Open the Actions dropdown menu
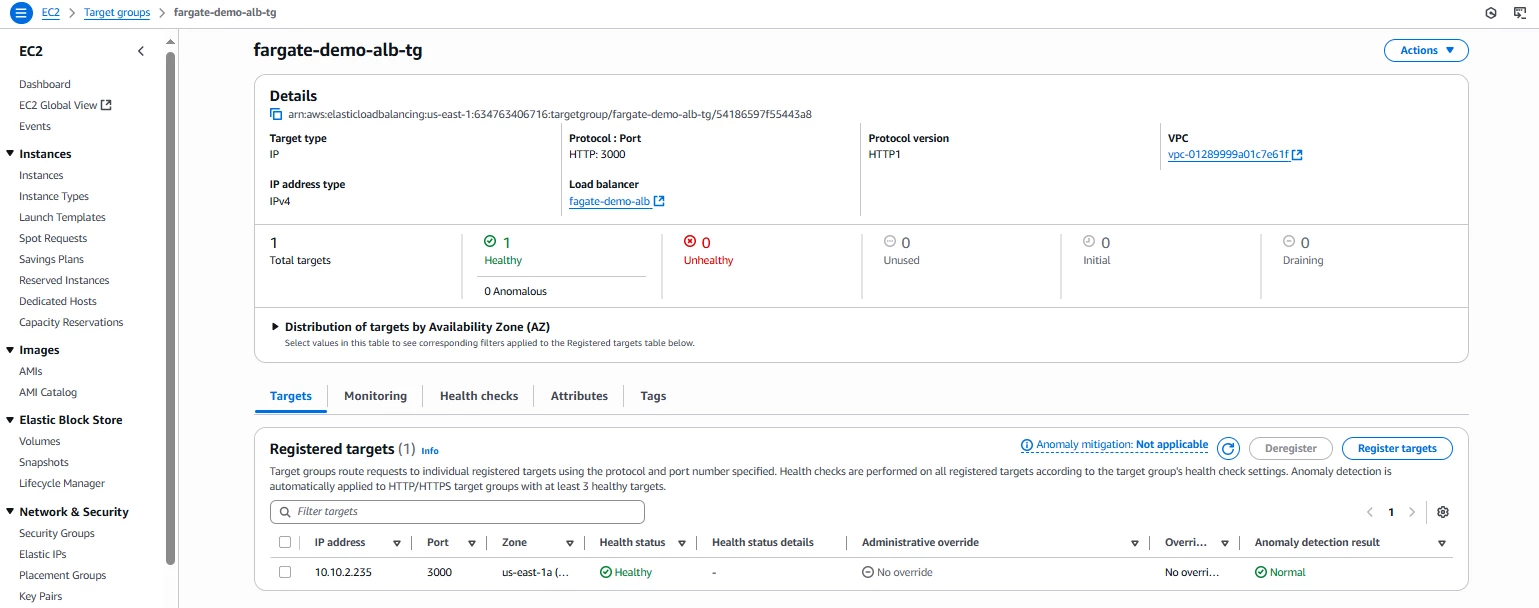 [1426, 50]
